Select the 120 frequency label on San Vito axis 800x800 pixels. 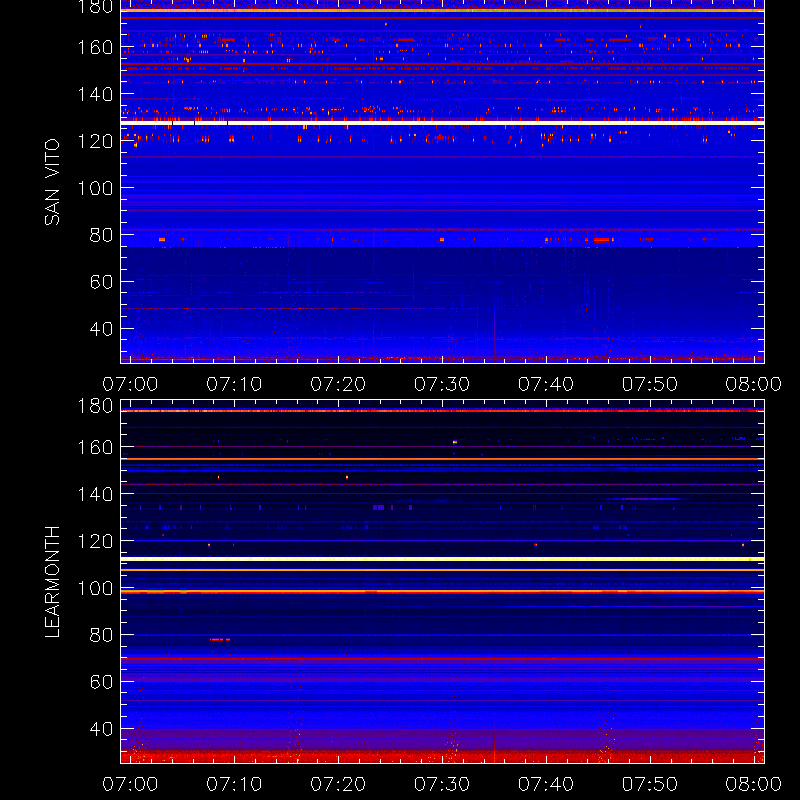click(x=95, y=141)
